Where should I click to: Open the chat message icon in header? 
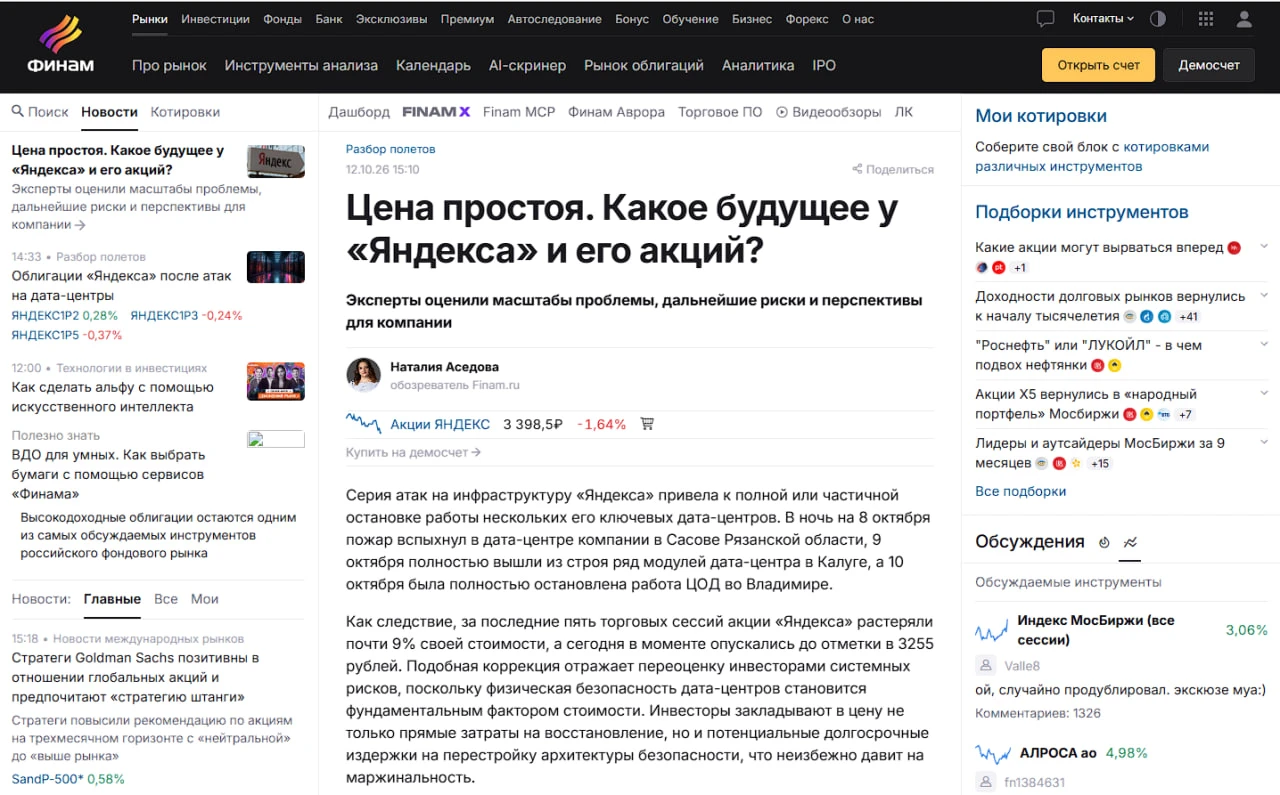pyautogui.click(x=1046, y=18)
